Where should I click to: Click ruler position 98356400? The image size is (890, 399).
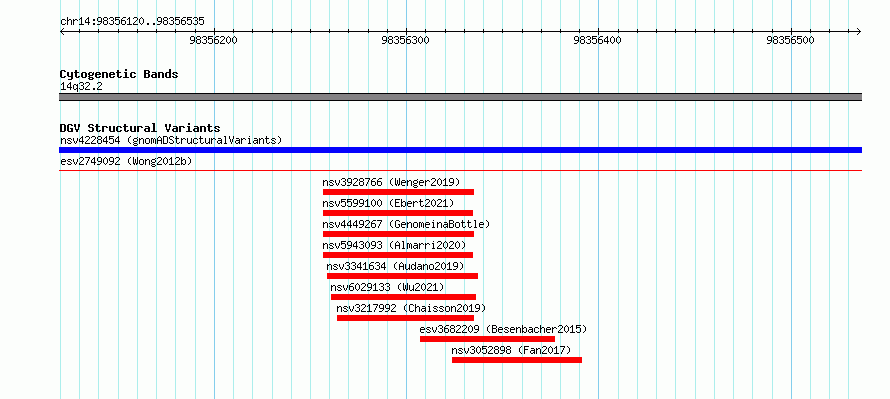tap(598, 40)
